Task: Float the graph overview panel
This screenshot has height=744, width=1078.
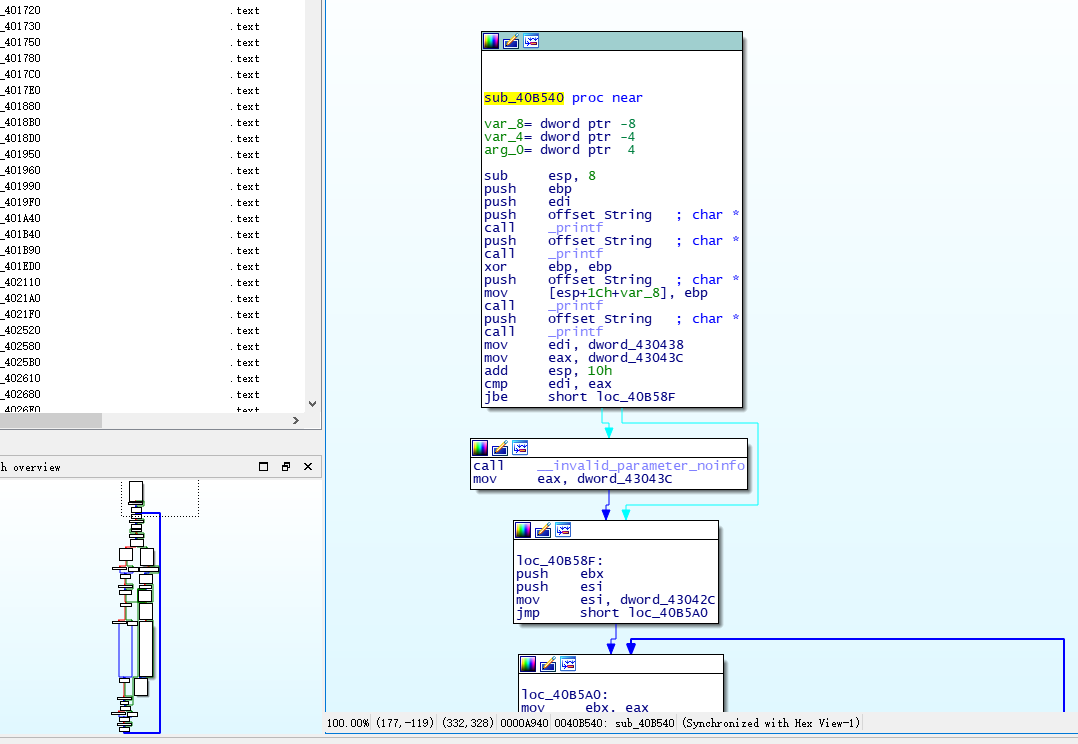Action: click(286, 467)
